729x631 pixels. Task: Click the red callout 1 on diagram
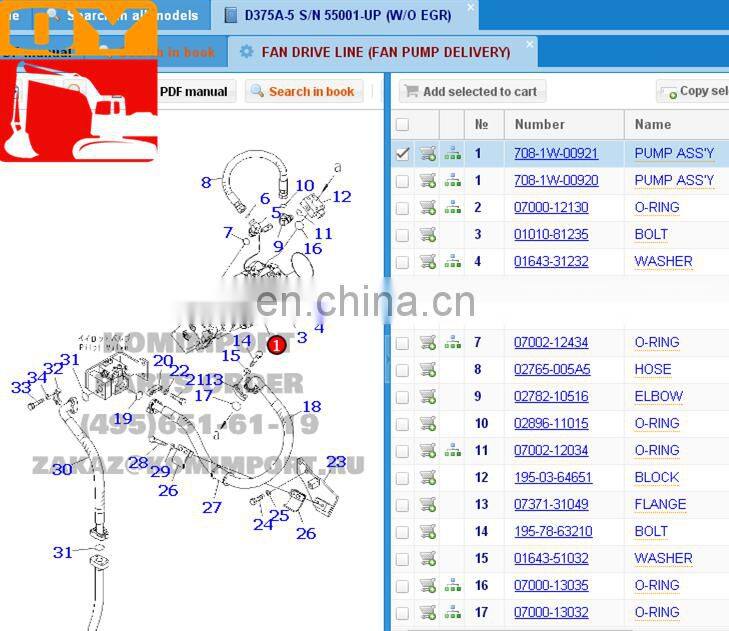(x=277, y=345)
